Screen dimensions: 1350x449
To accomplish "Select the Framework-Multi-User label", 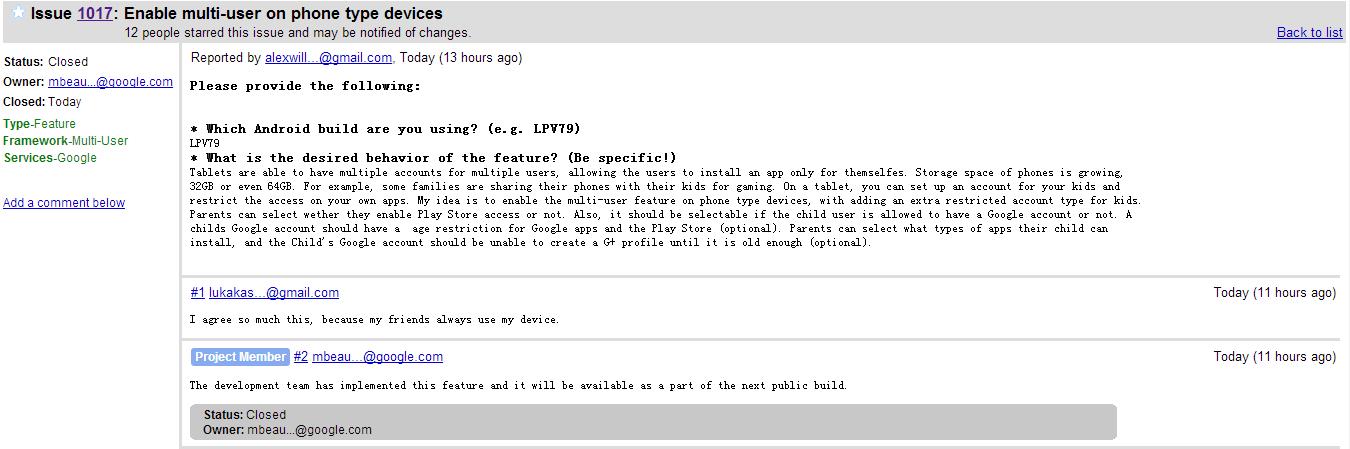I will point(66,141).
